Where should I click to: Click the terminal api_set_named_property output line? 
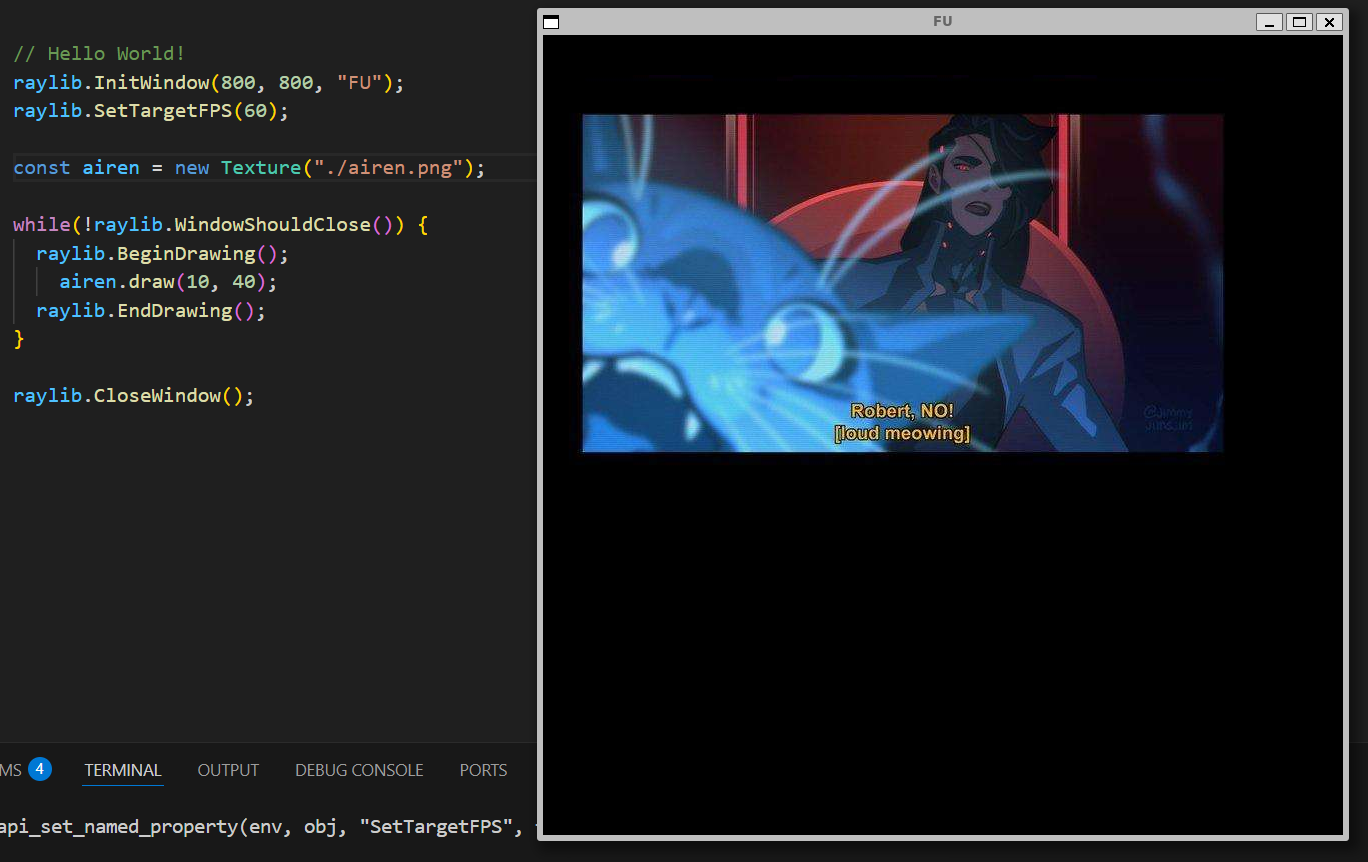pos(268,827)
